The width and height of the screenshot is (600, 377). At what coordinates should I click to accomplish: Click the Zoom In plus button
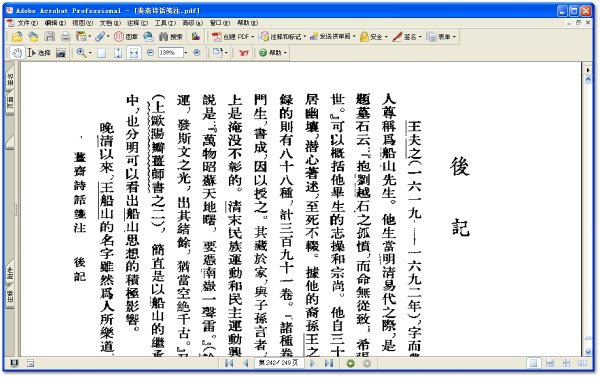click(197, 53)
